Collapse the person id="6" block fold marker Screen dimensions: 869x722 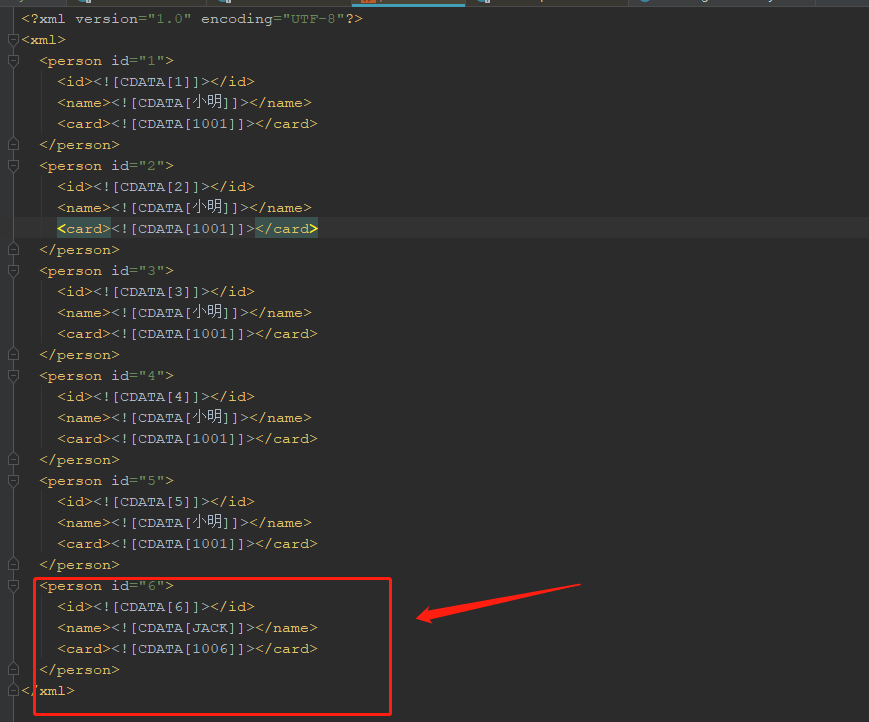point(14,586)
